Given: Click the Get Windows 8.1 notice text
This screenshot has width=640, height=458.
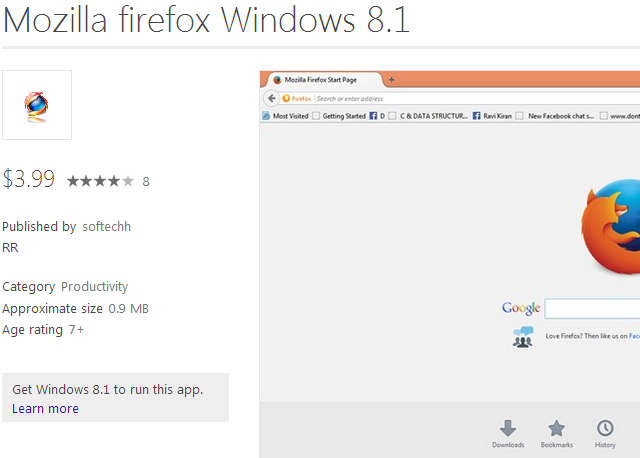Looking at the screenshot, I should tap(107, 389).
